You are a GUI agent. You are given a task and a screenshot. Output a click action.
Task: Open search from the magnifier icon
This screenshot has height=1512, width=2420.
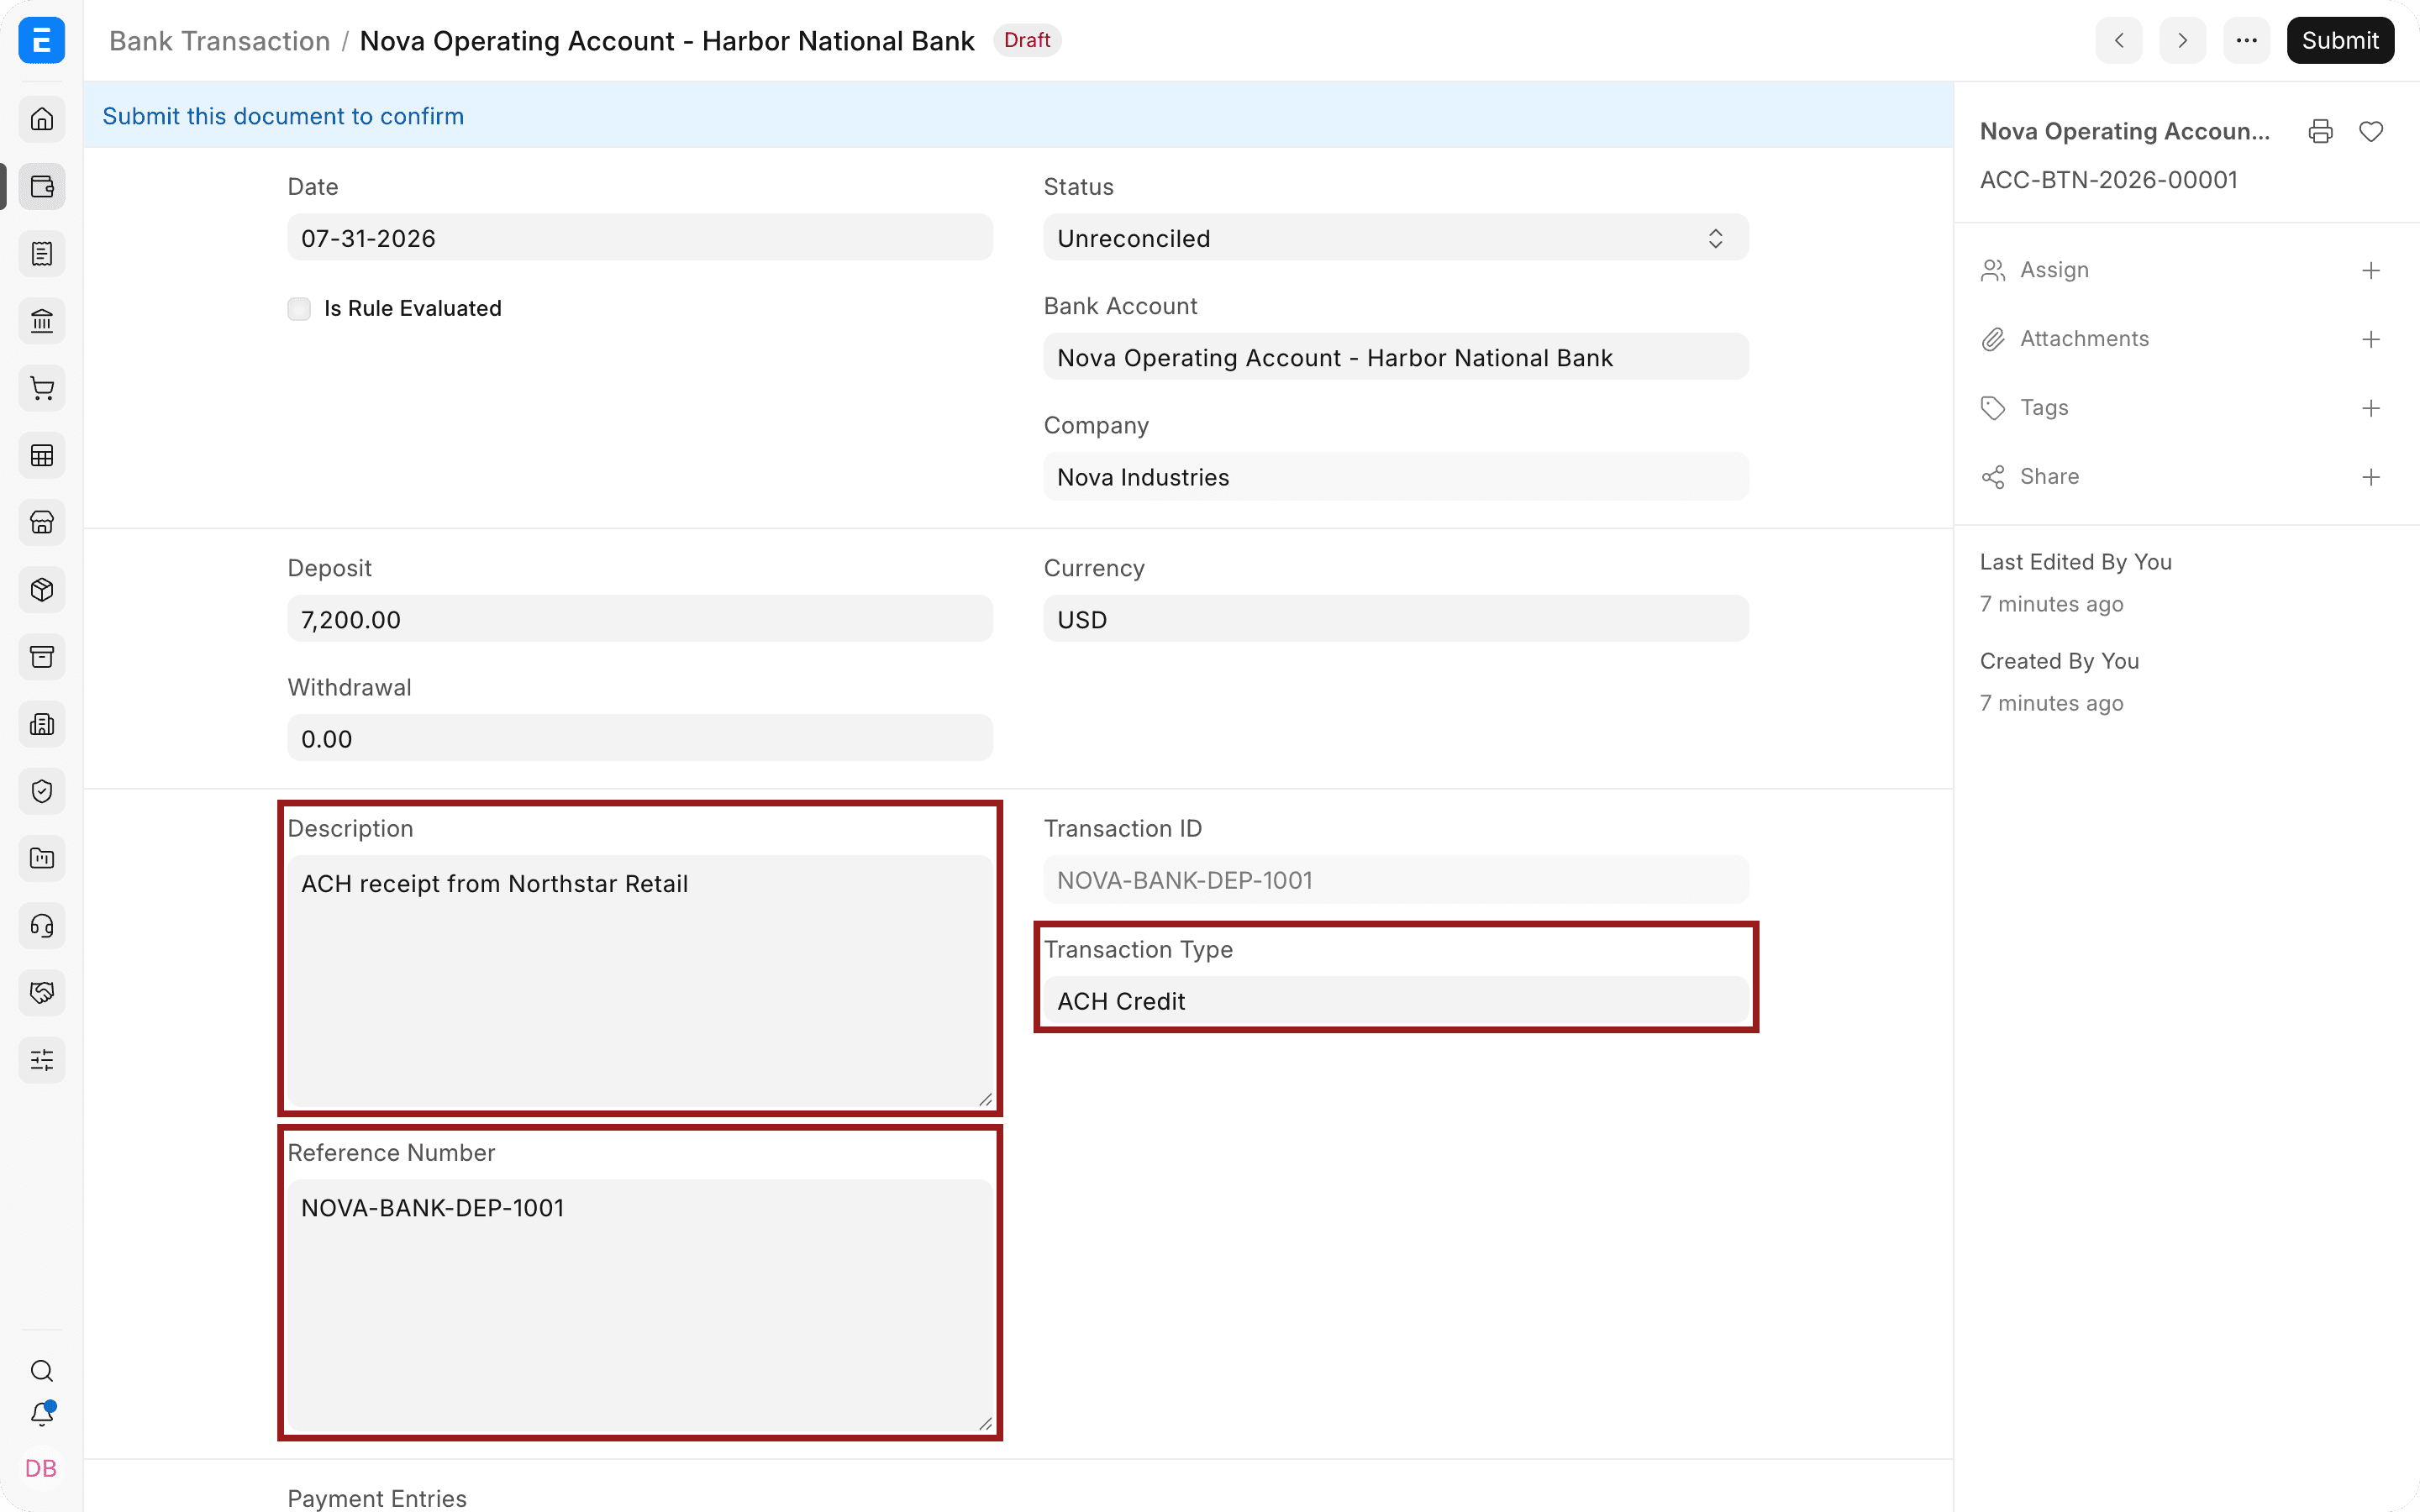[42, 1371]
